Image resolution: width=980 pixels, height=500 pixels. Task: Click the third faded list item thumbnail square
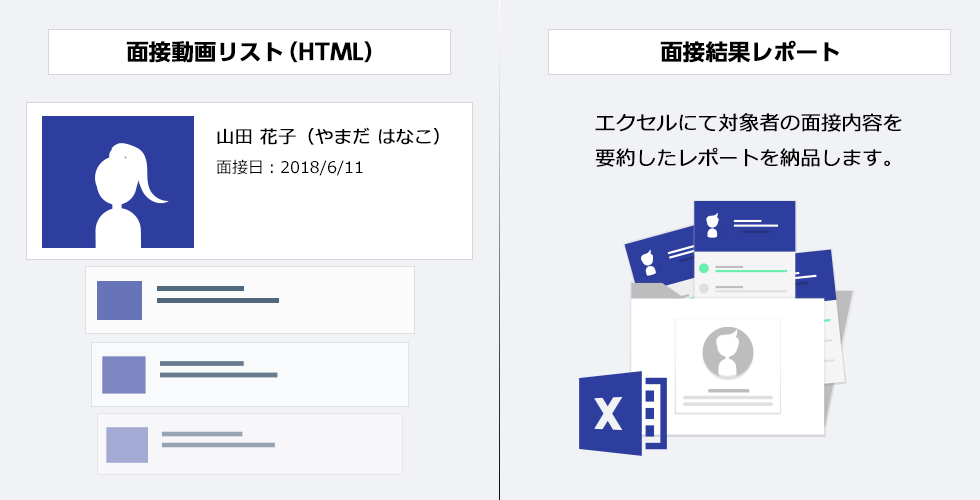(127, 445)
